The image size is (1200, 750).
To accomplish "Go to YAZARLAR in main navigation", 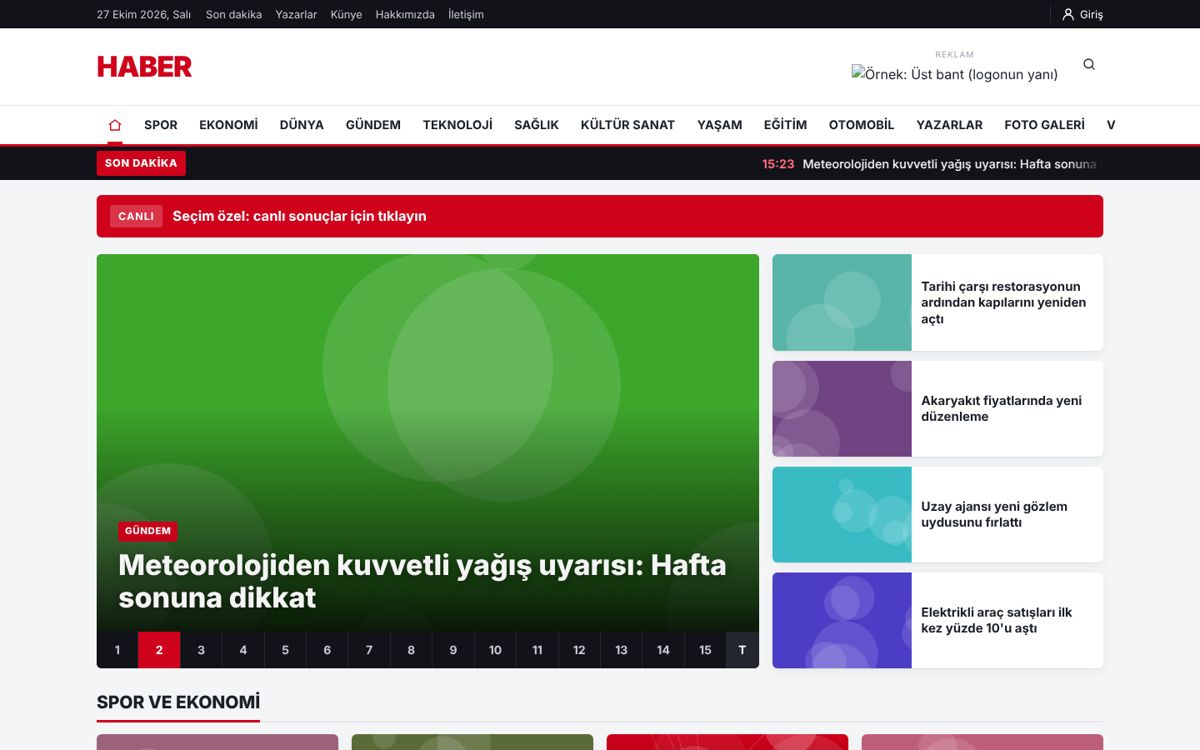I will click(949, 125).
